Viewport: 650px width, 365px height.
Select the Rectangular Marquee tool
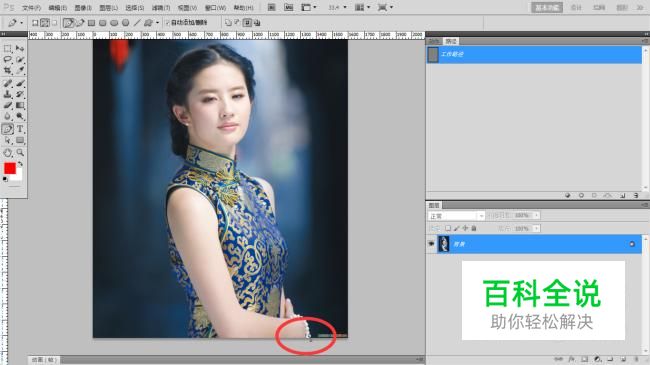[x=7, y=49]
